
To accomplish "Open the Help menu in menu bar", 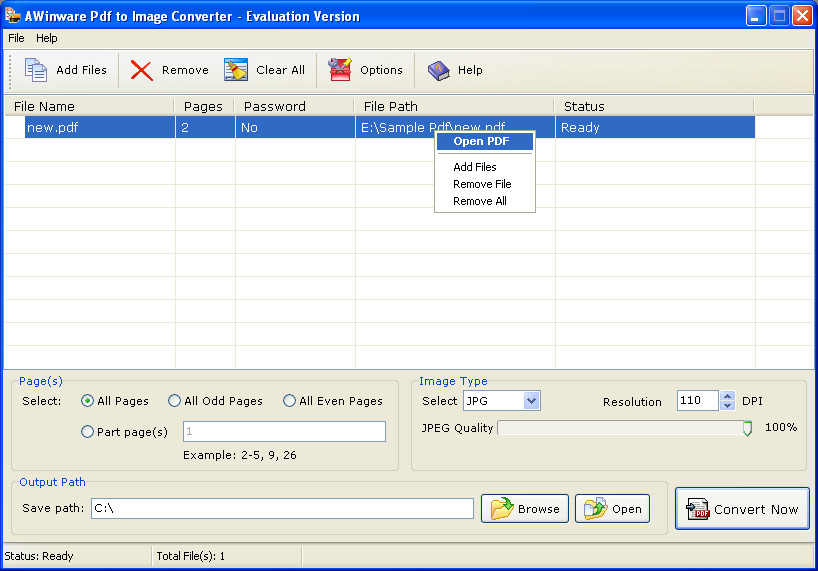I will click(46, 38).
